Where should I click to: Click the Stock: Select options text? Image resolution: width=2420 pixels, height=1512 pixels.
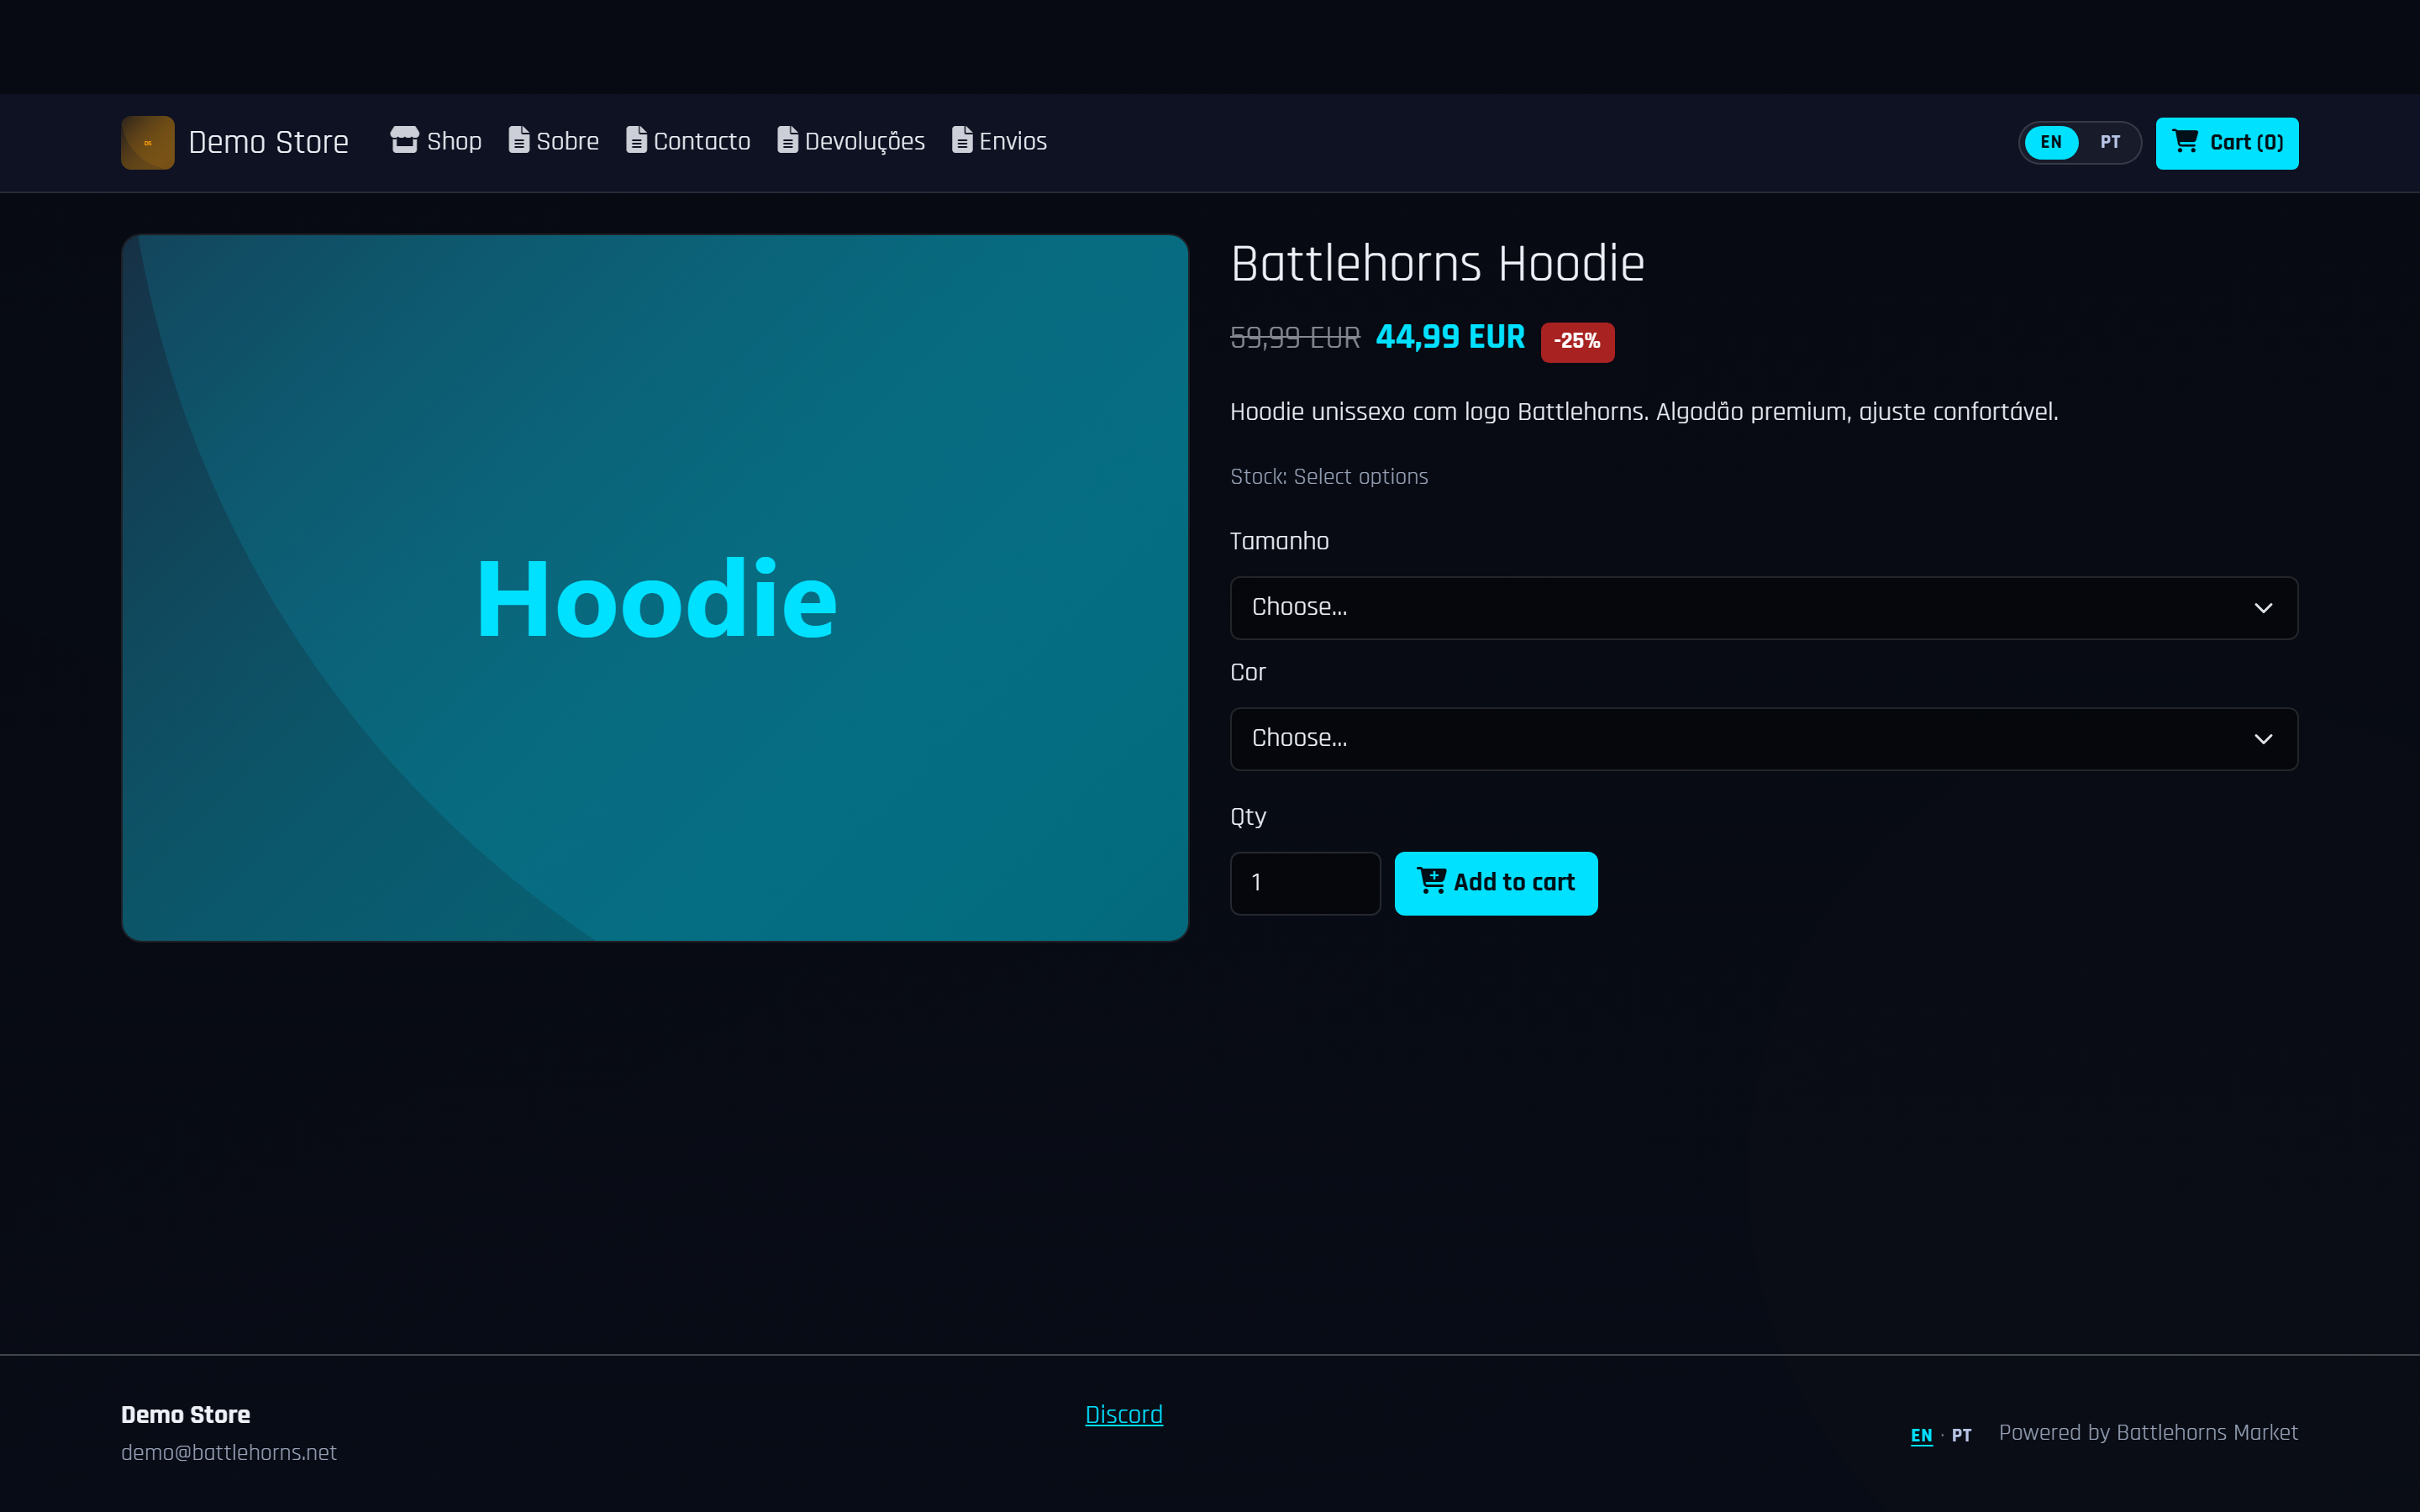(1328, 476)
